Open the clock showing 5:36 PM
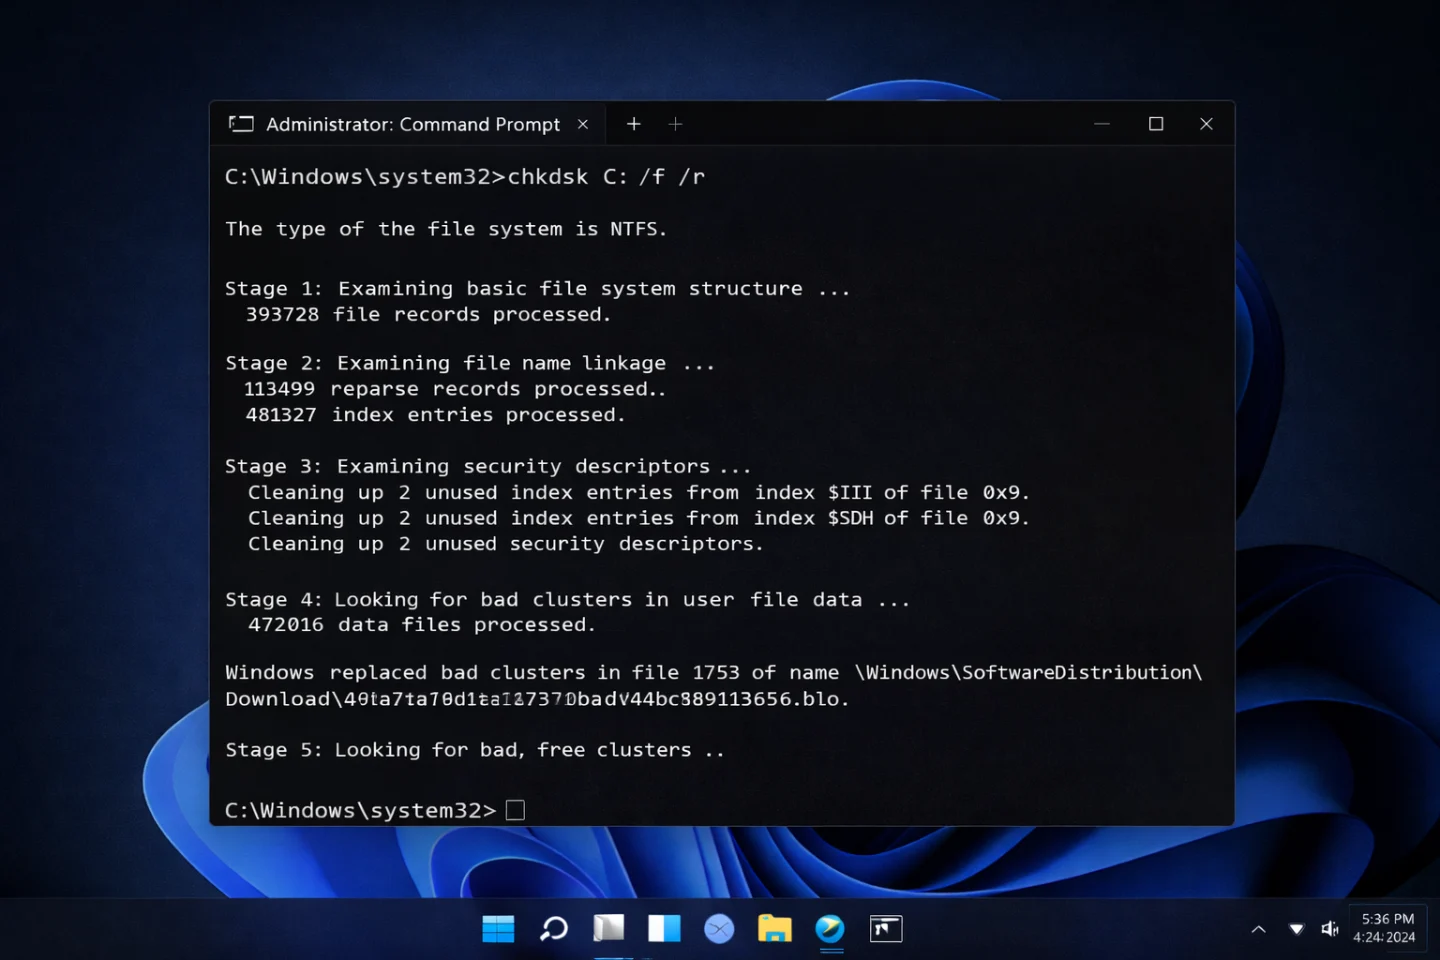 coord(1386,928)
